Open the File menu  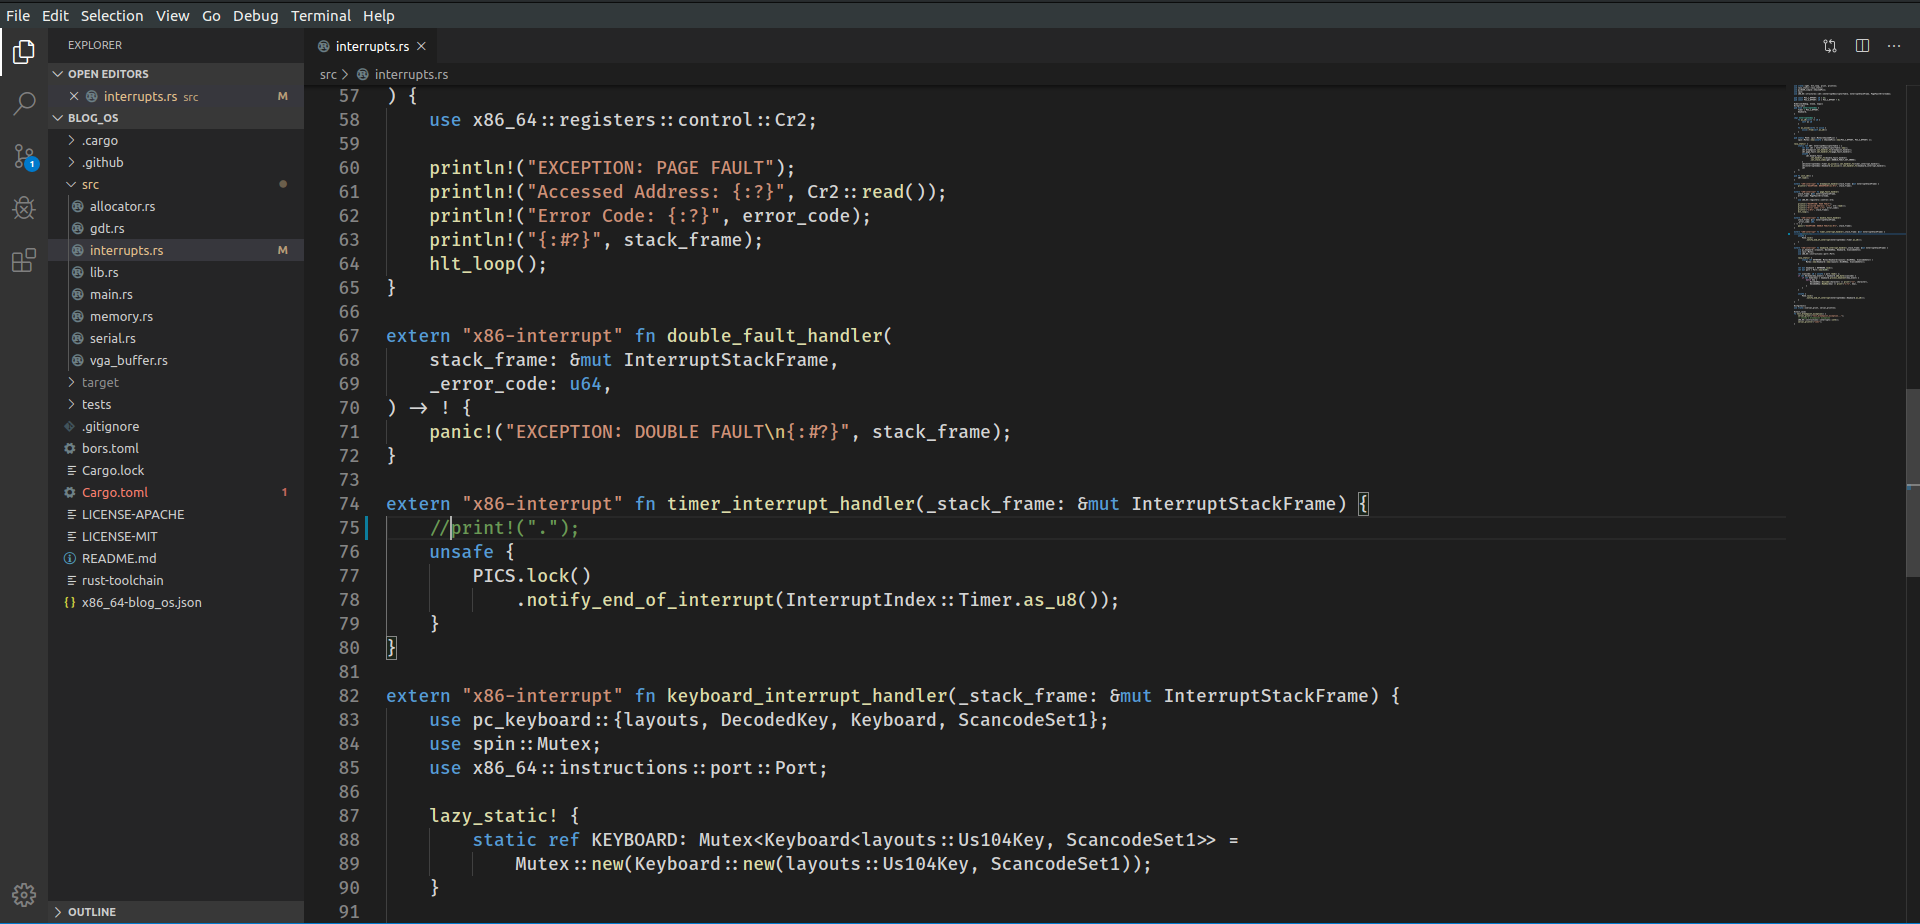18,15
